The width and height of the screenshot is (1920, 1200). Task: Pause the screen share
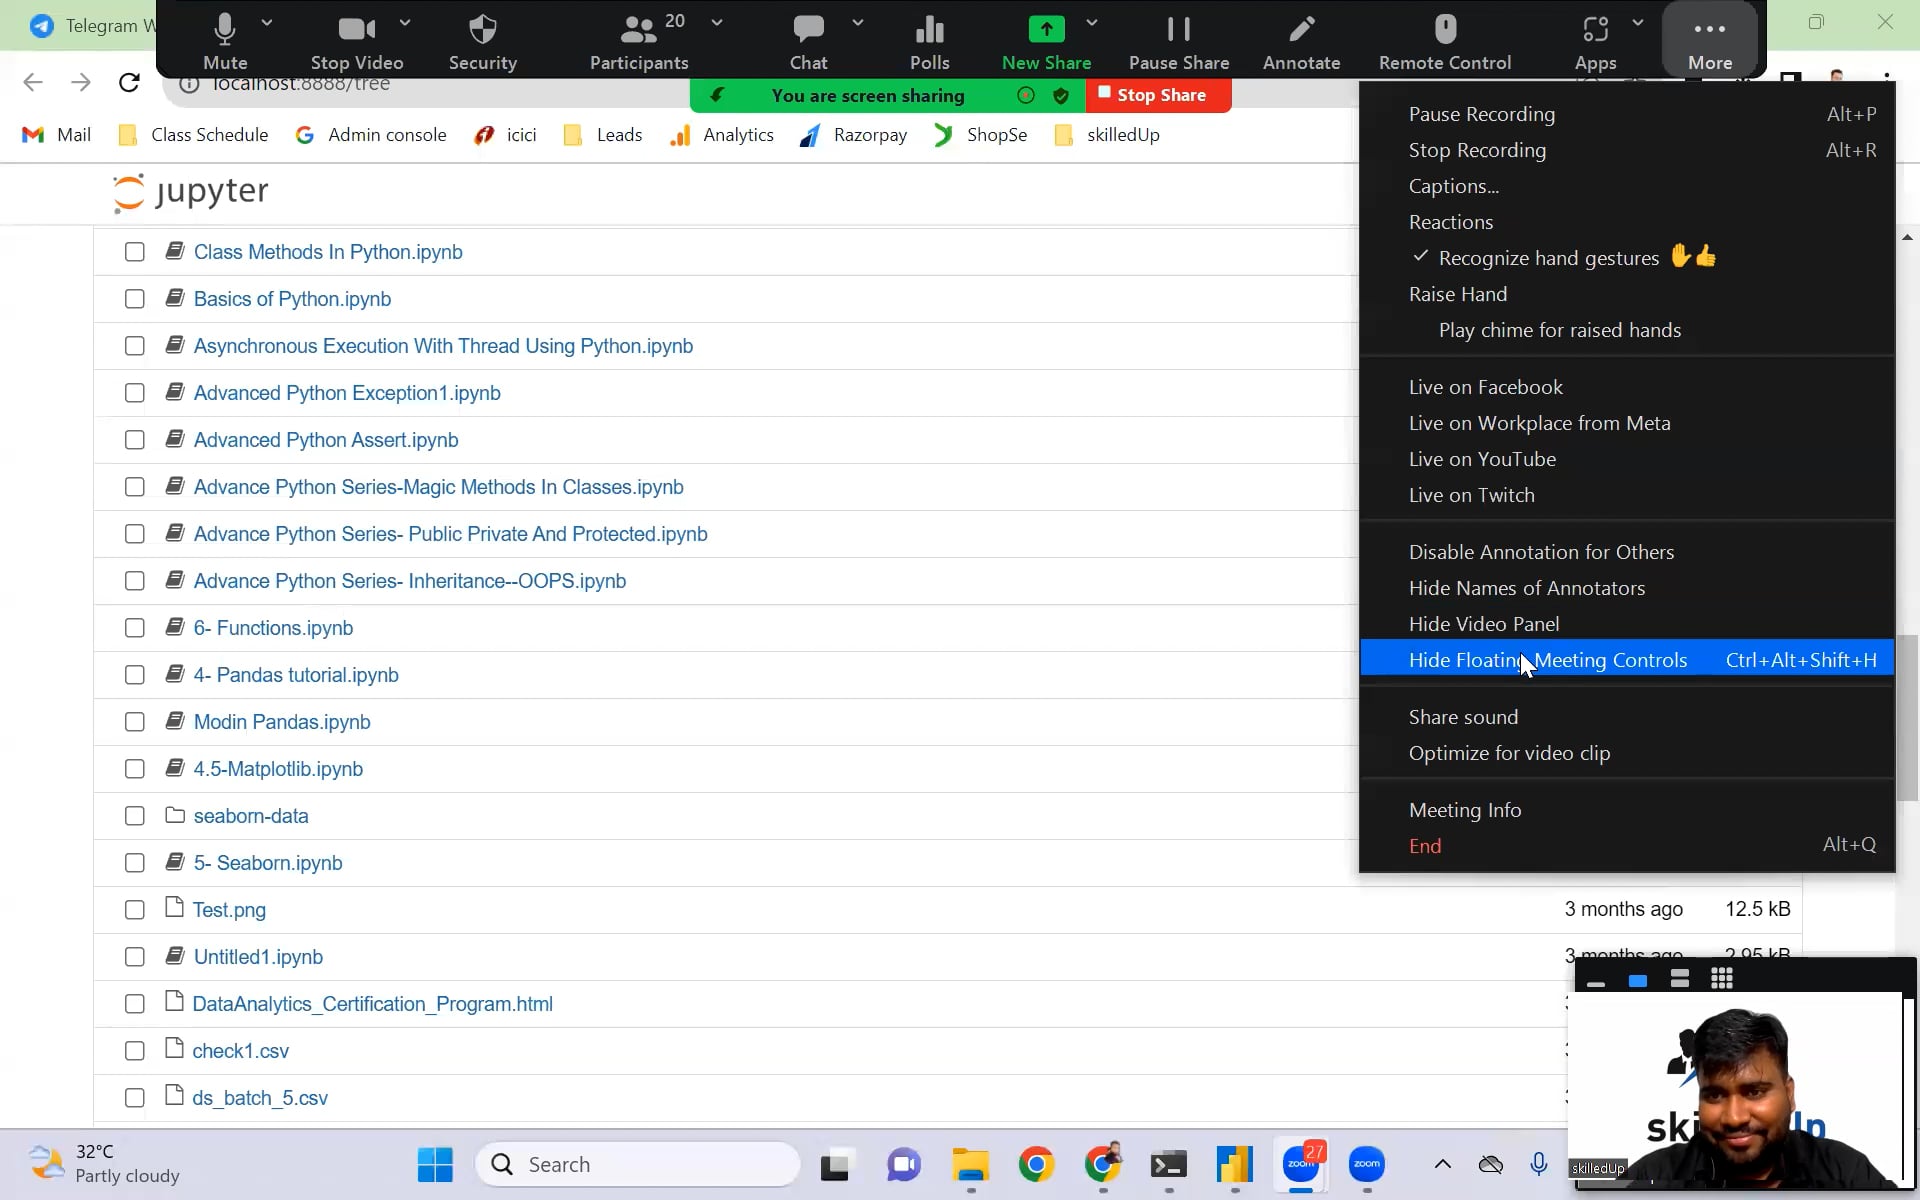point(1179,42)
